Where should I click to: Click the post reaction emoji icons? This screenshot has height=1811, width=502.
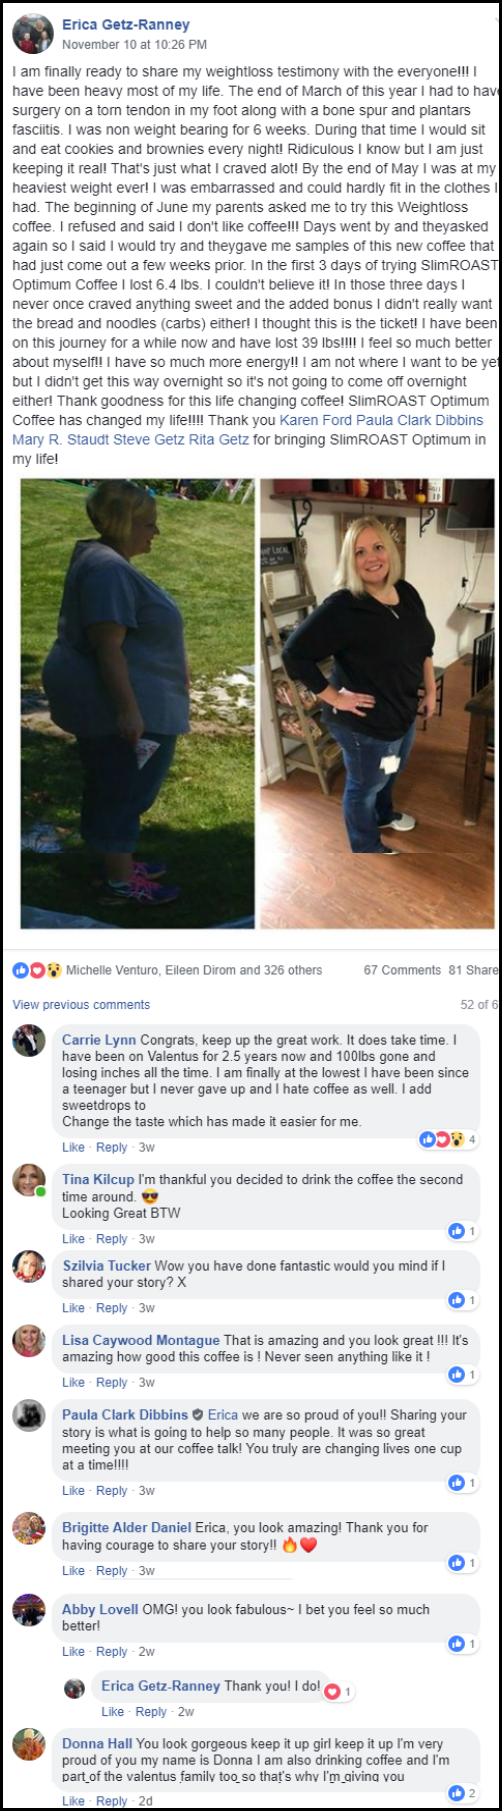point(37,970)
